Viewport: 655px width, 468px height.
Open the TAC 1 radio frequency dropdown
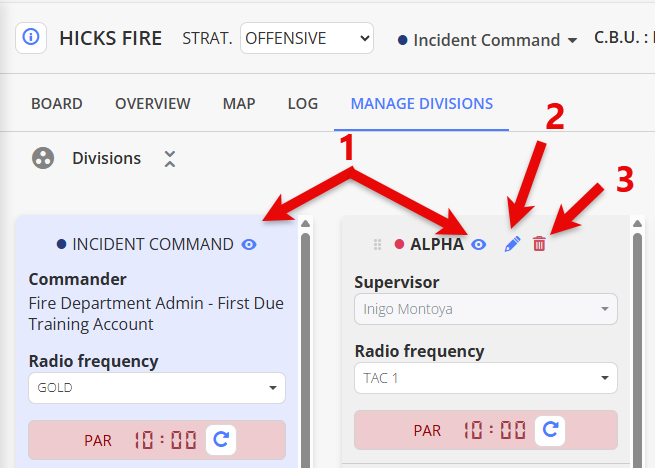(x=486, y=378)
